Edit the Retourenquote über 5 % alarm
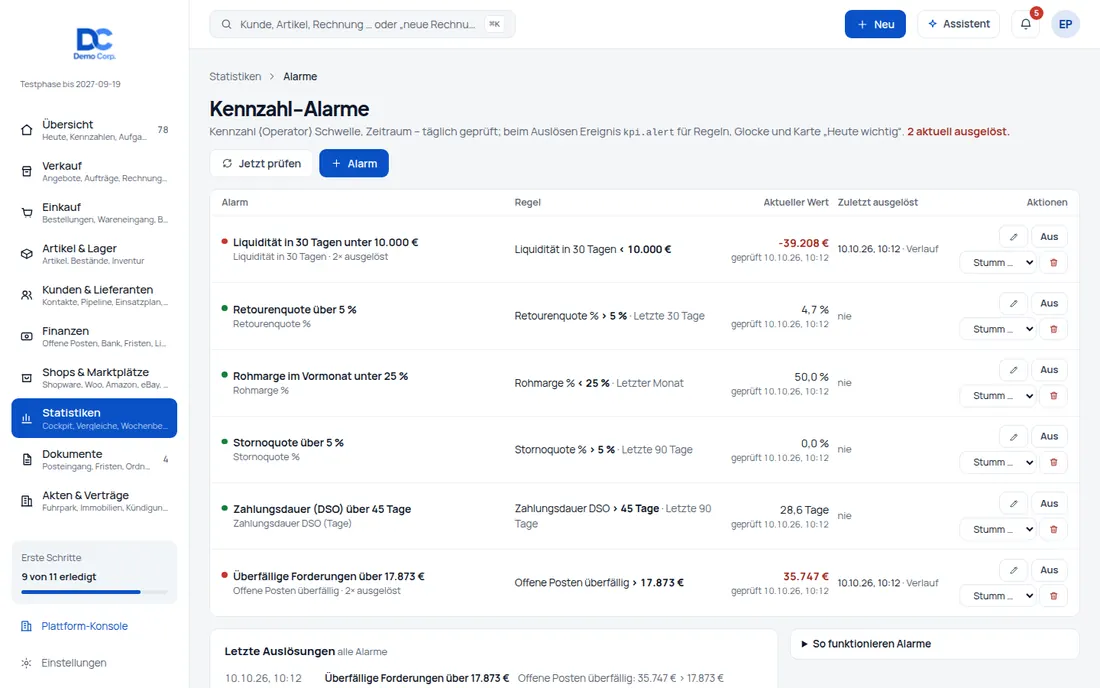The width and height of the screenshot is (1100, 688). click(x=1013, y=304)
